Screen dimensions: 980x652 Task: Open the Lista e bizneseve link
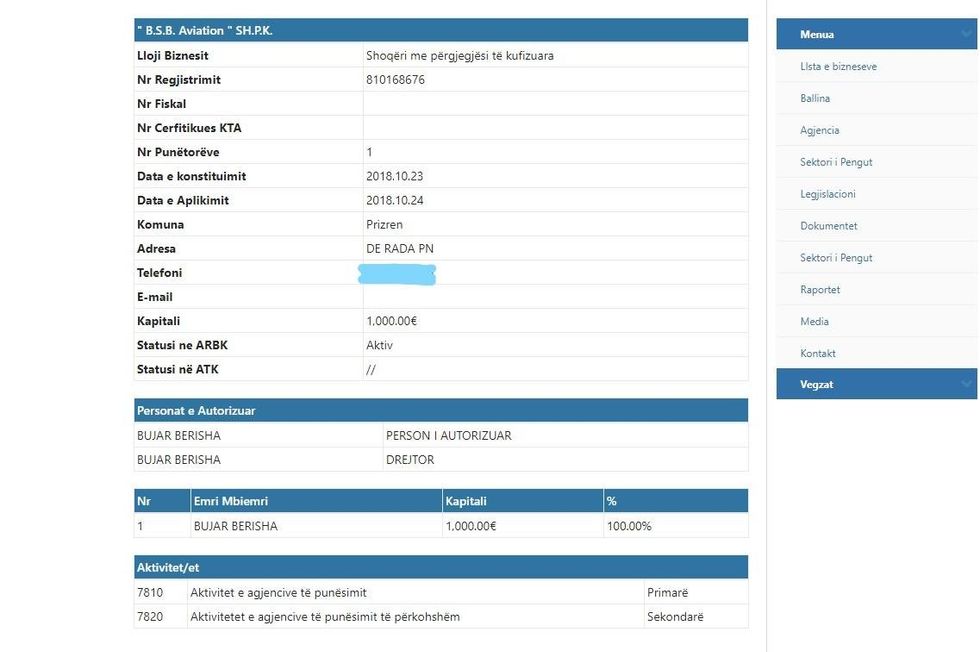tap(838, 67)
